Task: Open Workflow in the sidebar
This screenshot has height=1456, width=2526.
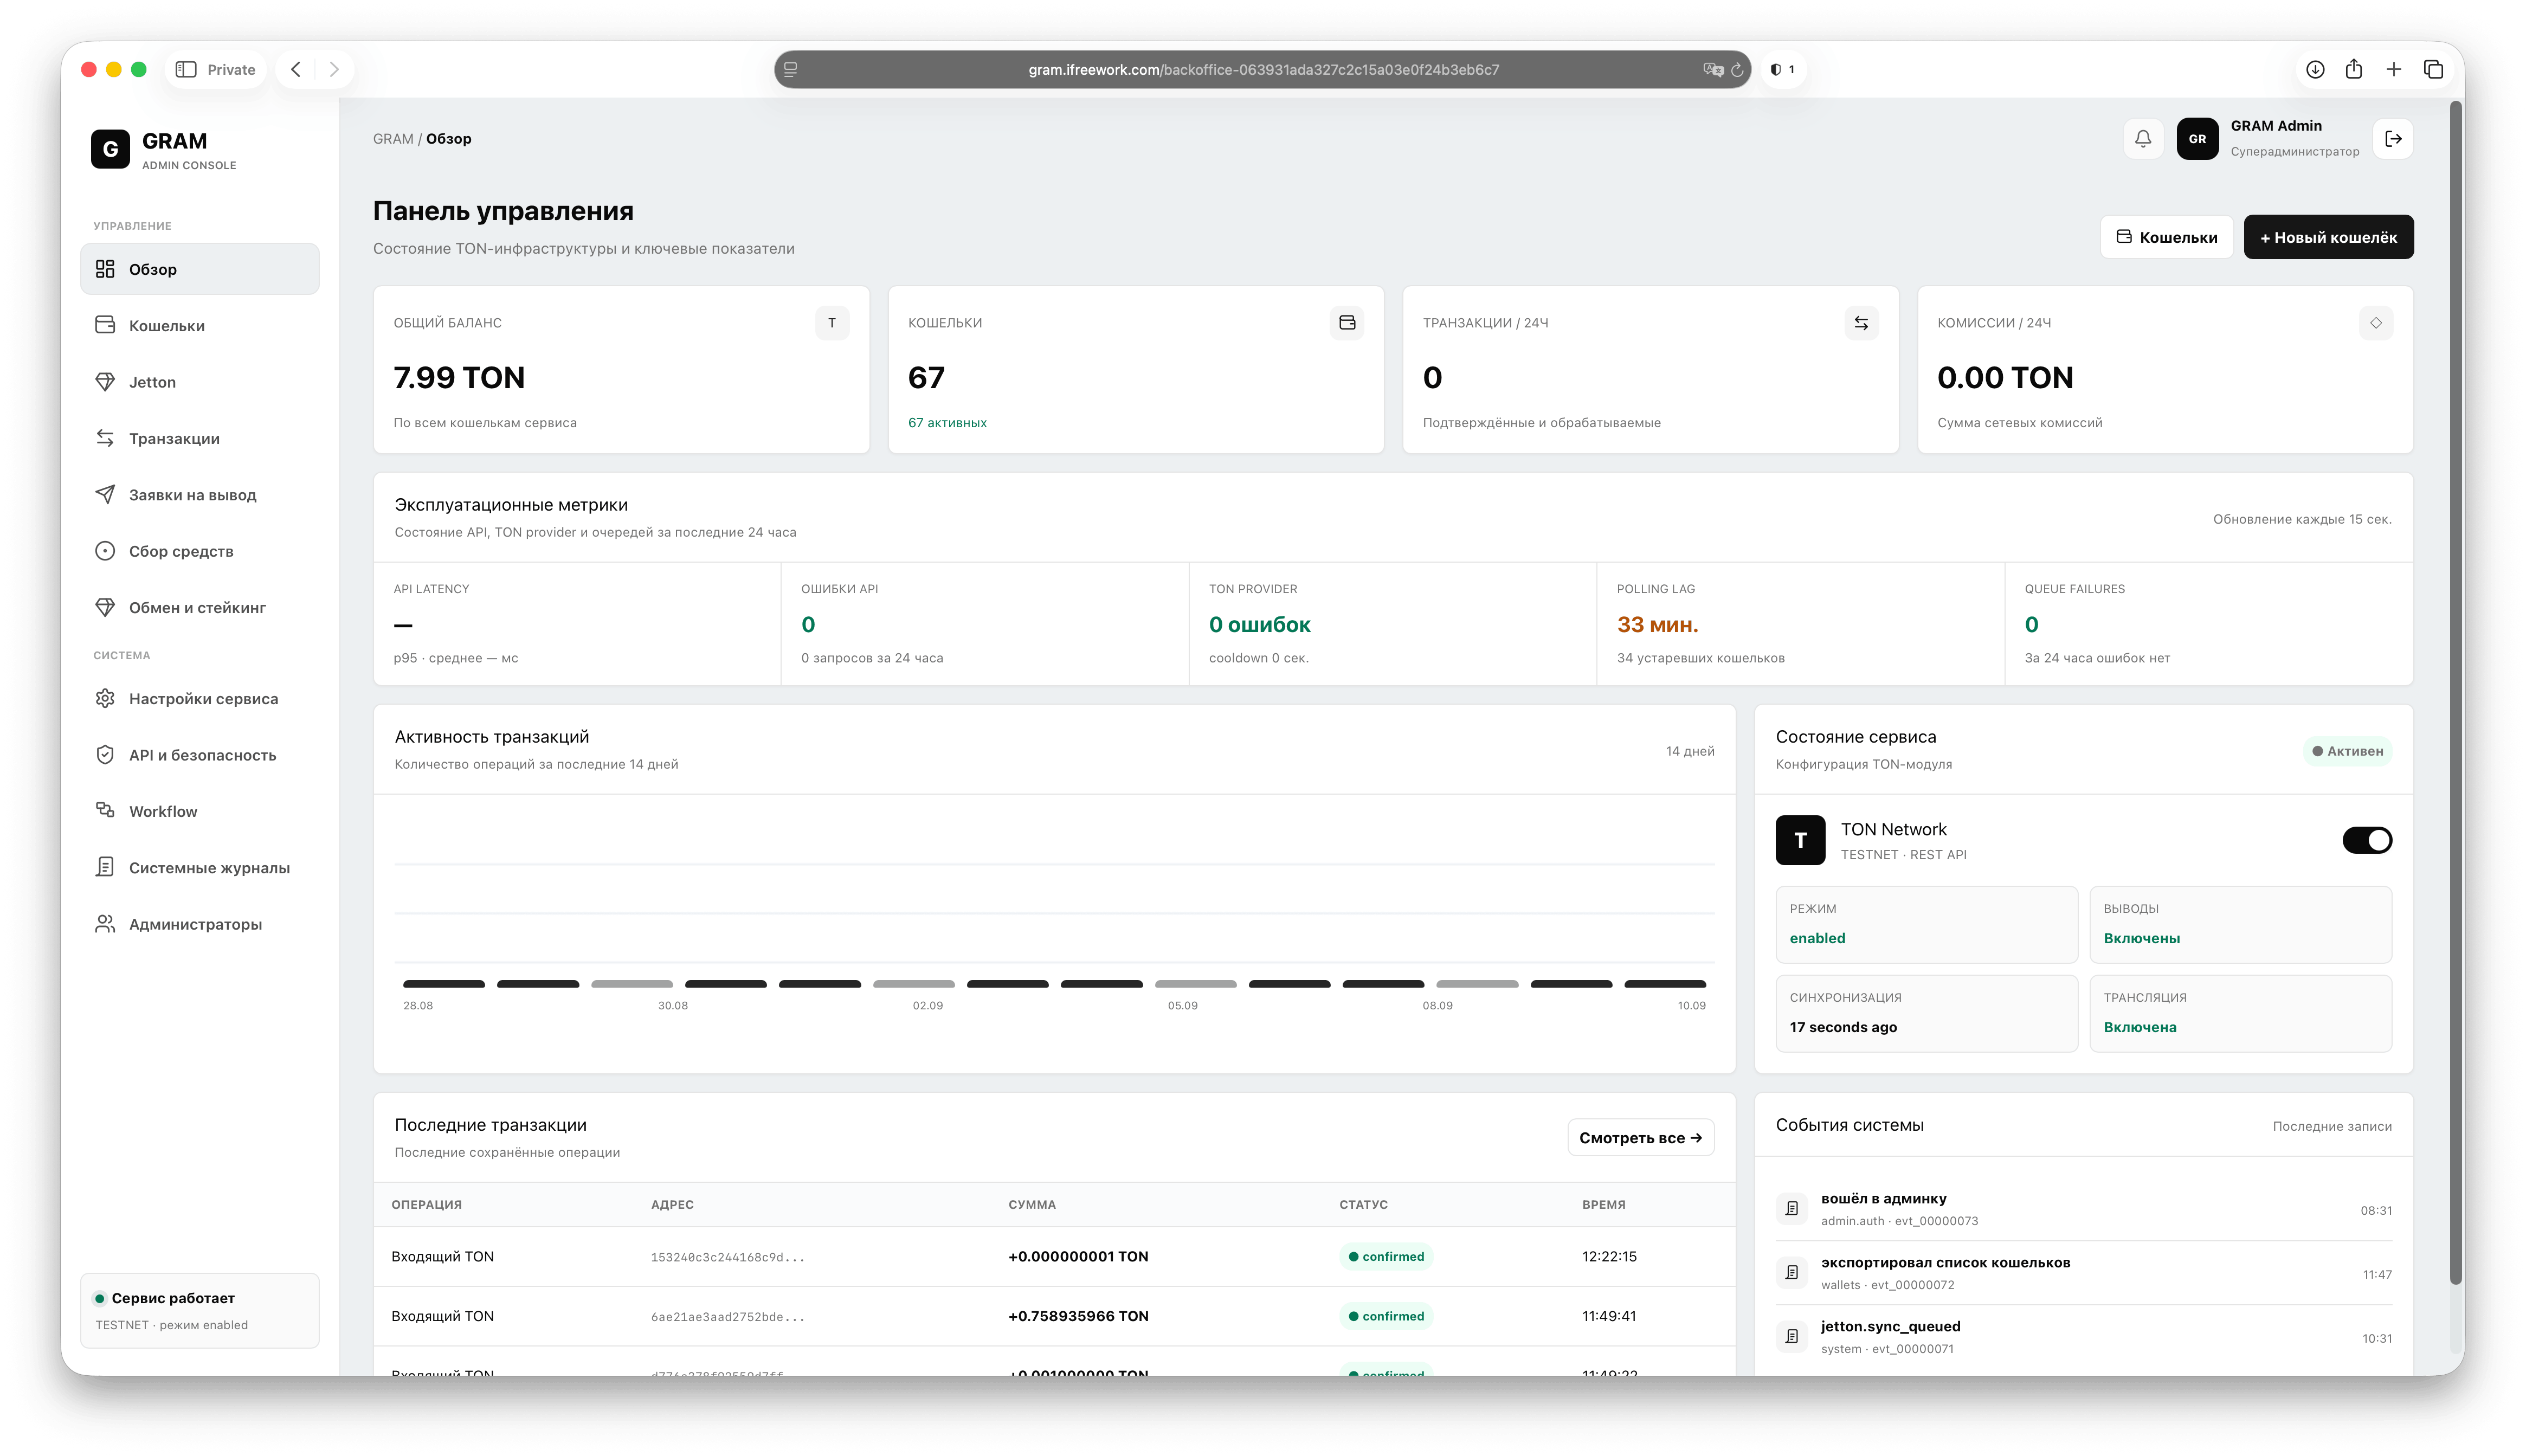Action: pos(200,812)
